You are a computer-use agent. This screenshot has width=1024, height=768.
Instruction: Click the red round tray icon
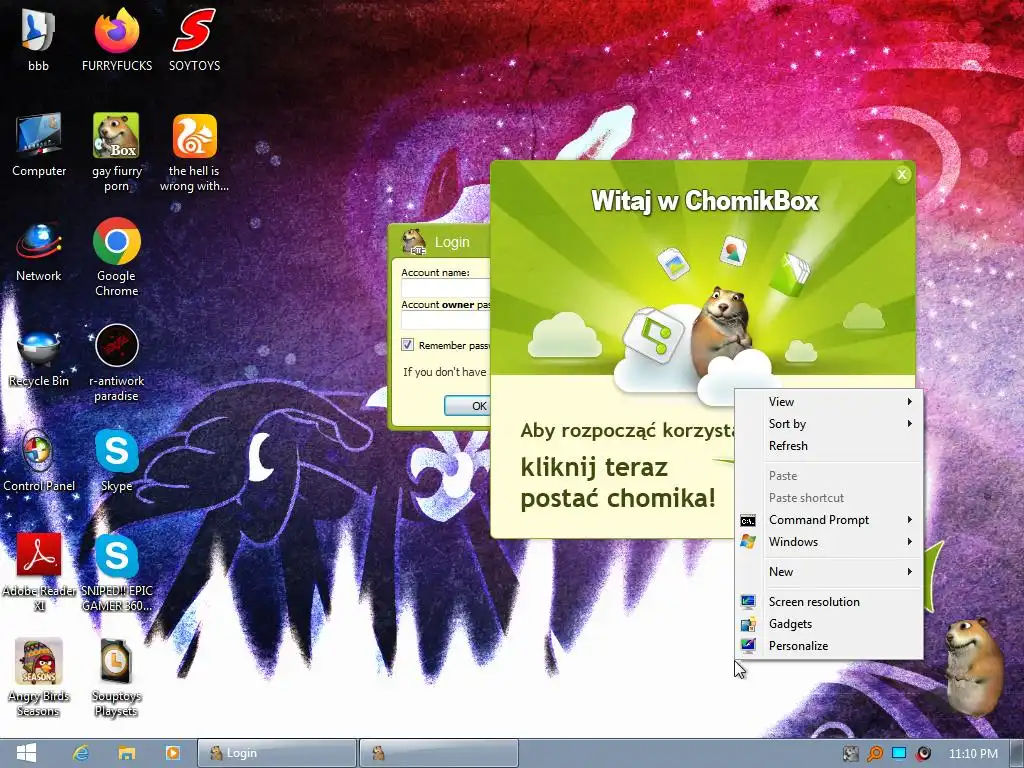pyautogui.click(x=923, y=754)
